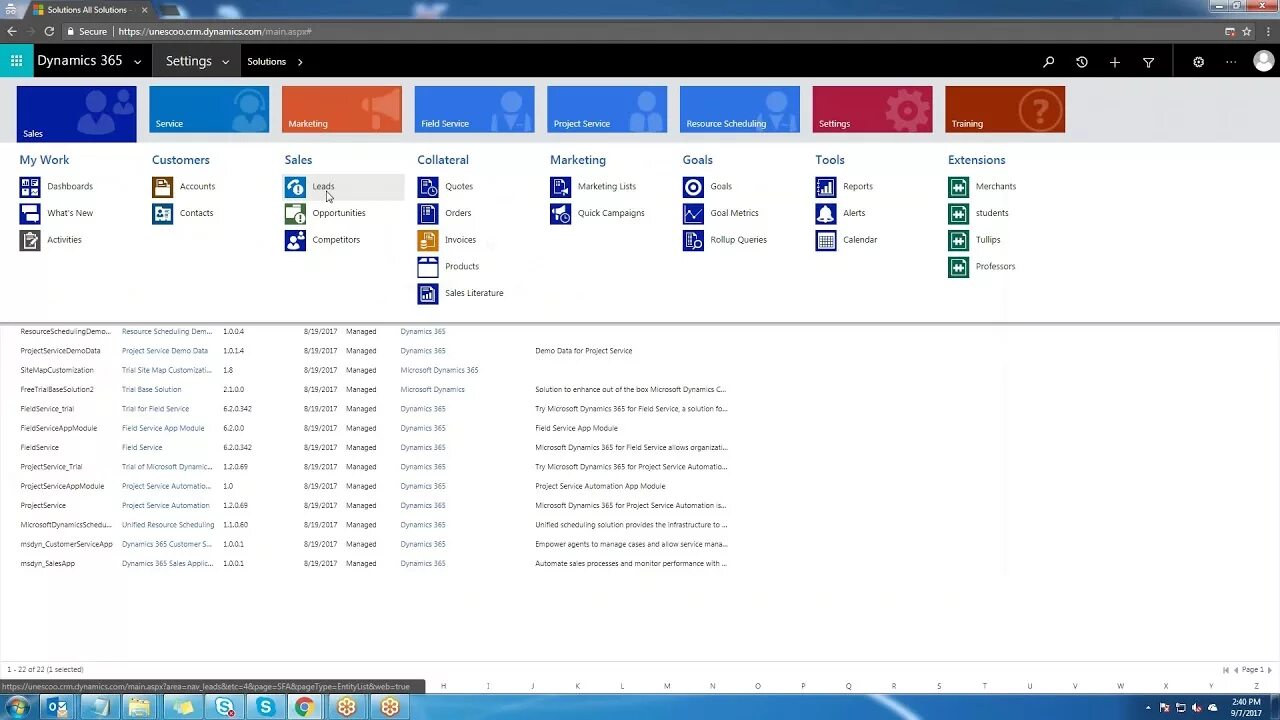Open the Dashboards icon under My Work

(x=30, y=187)
